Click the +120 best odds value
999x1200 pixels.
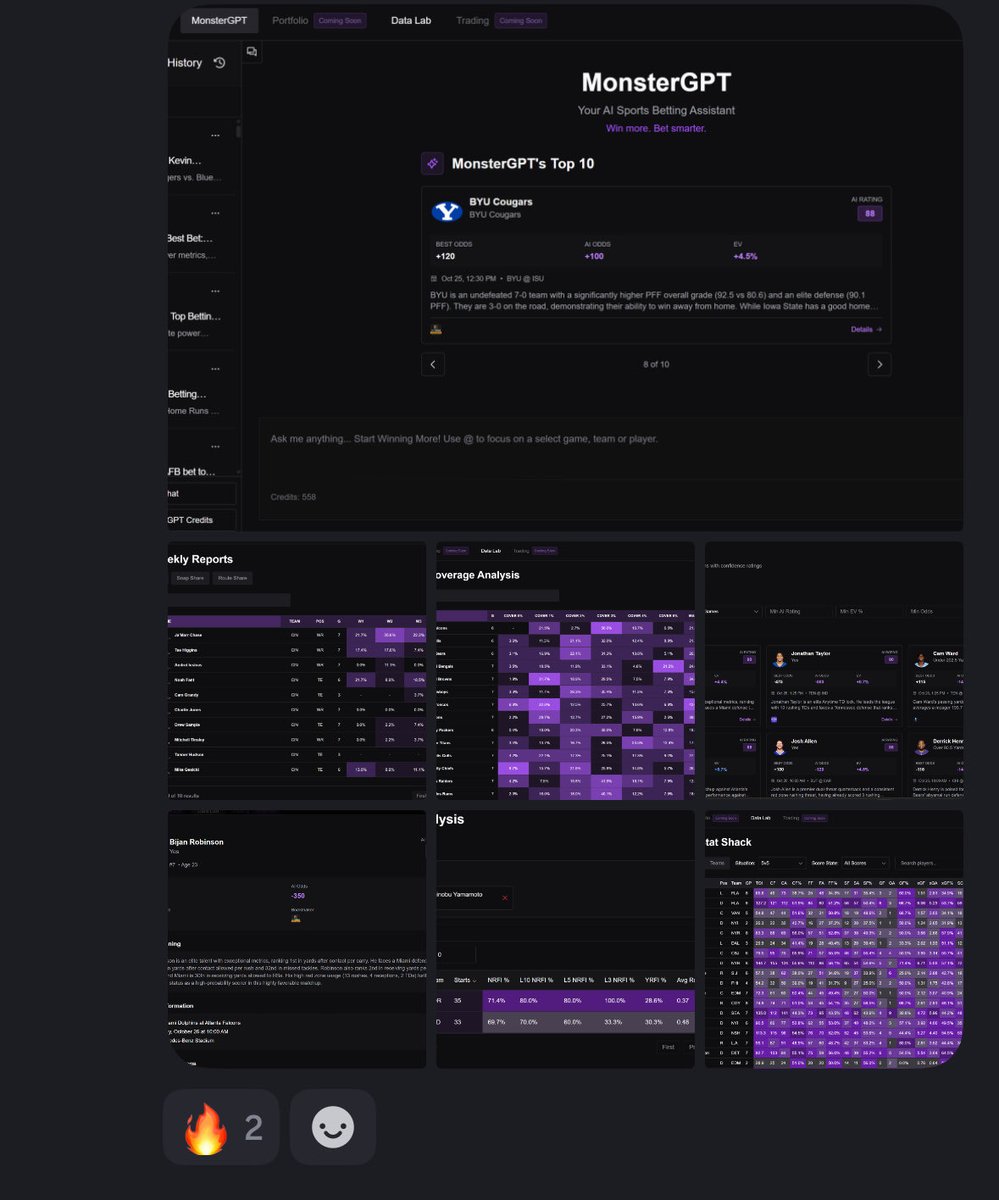pos(446,256)
